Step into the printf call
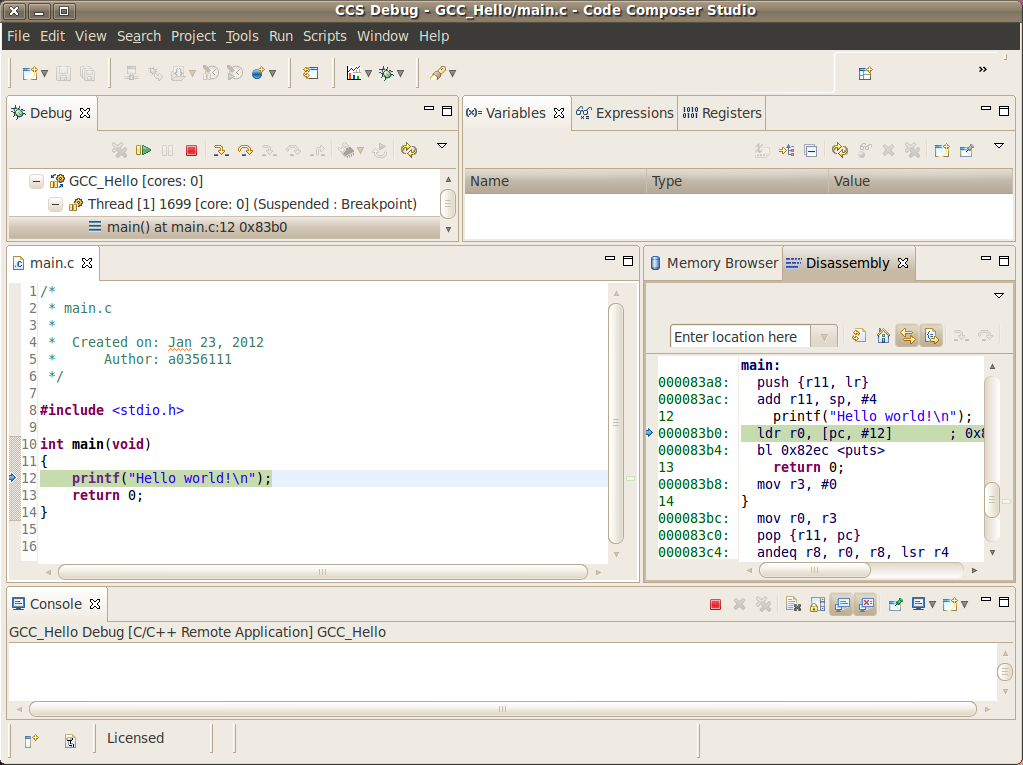The height and width of the screenshot is (765, 1023). [221, 150]
